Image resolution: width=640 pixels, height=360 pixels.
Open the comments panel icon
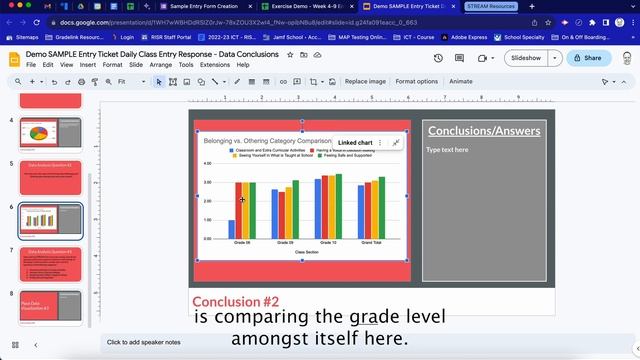(x=459, y=58)
